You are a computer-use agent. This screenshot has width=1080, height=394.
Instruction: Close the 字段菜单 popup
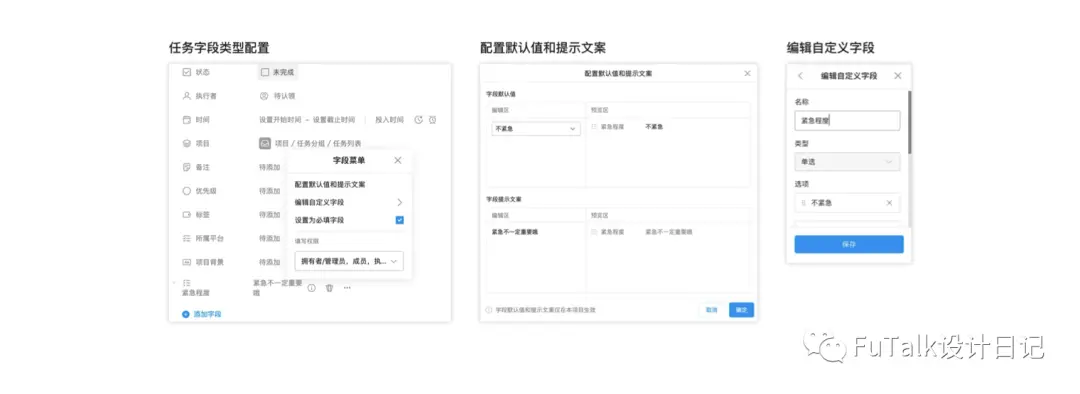click(397, 160)
